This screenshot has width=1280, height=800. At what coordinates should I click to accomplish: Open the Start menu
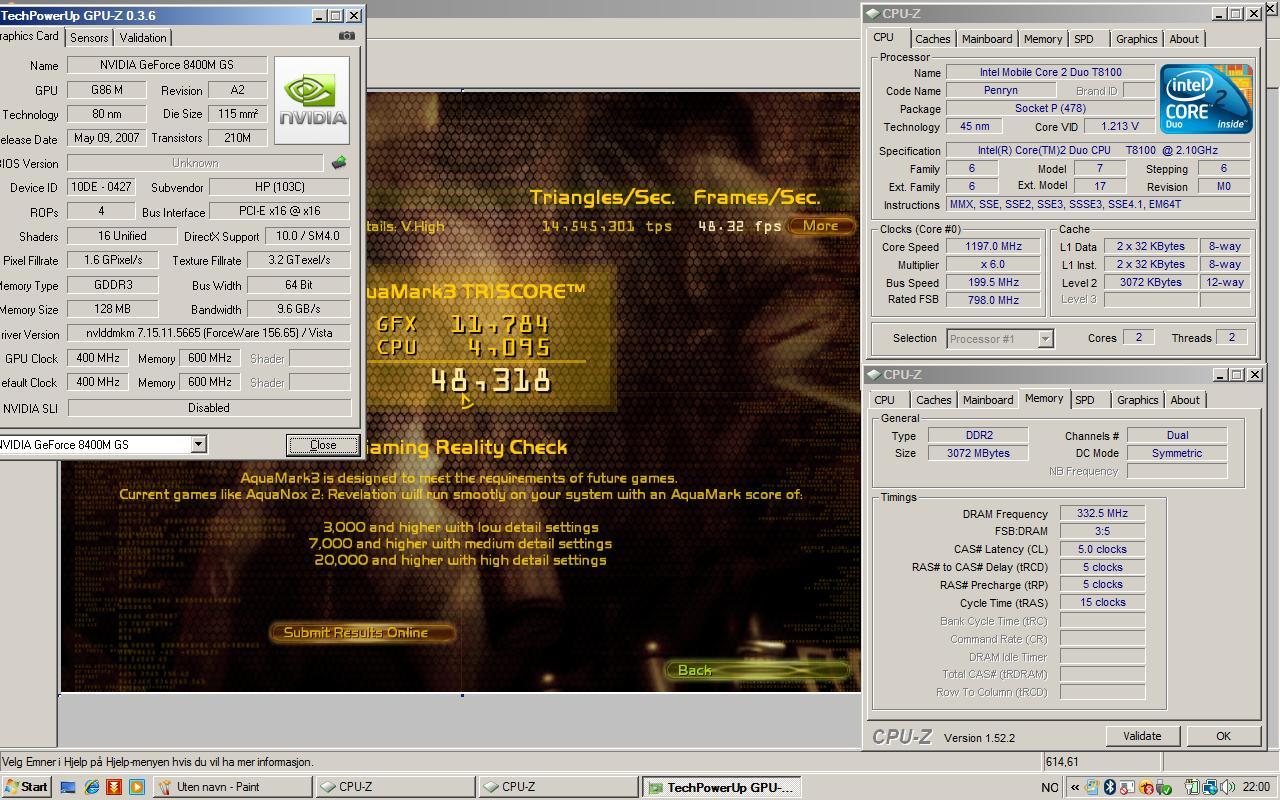point(26,787)
